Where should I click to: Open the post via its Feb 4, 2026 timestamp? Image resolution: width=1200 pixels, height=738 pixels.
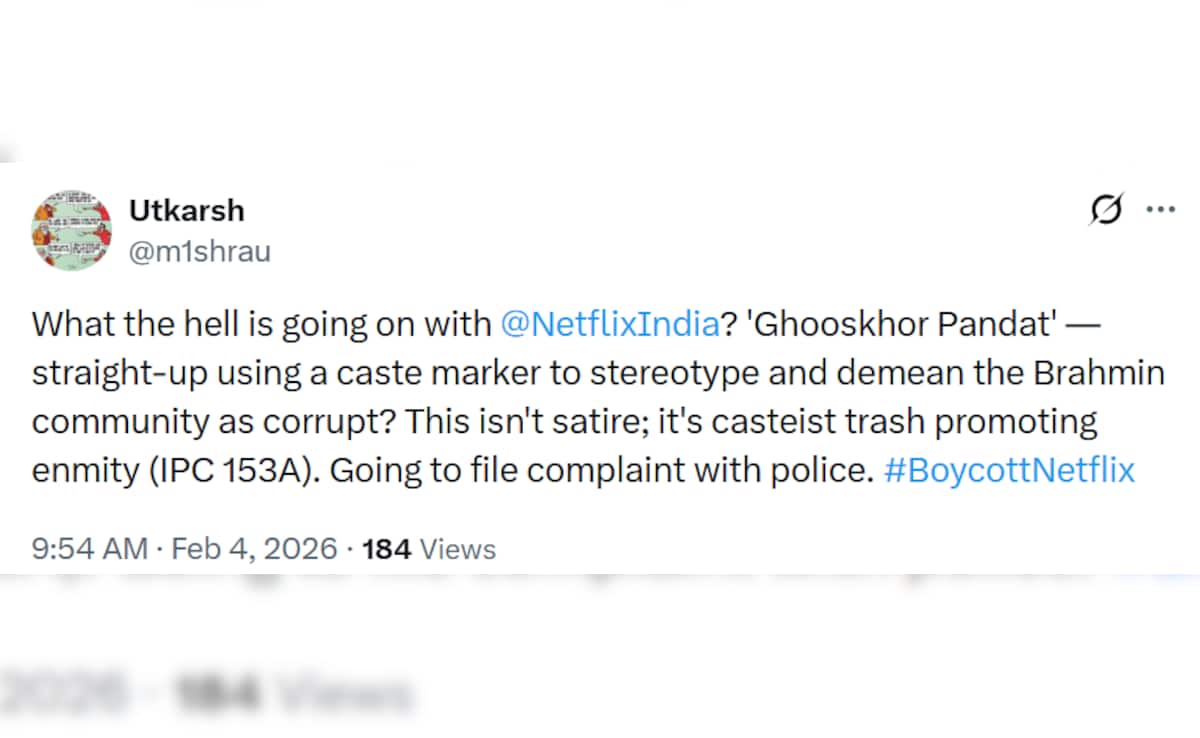[x=254, y=548]
